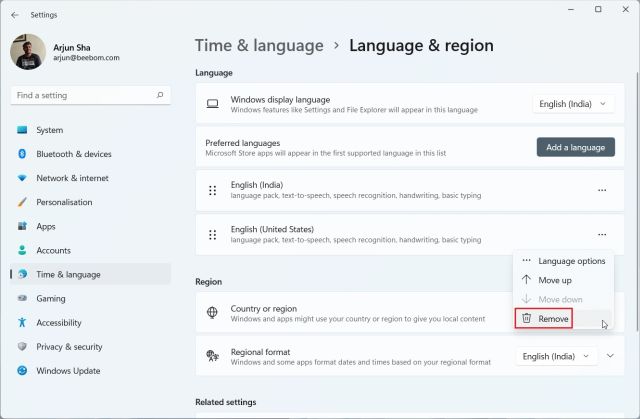640x419 pixels.
Task: Click the English (United States) language row
Action: [x=410, y=235]
